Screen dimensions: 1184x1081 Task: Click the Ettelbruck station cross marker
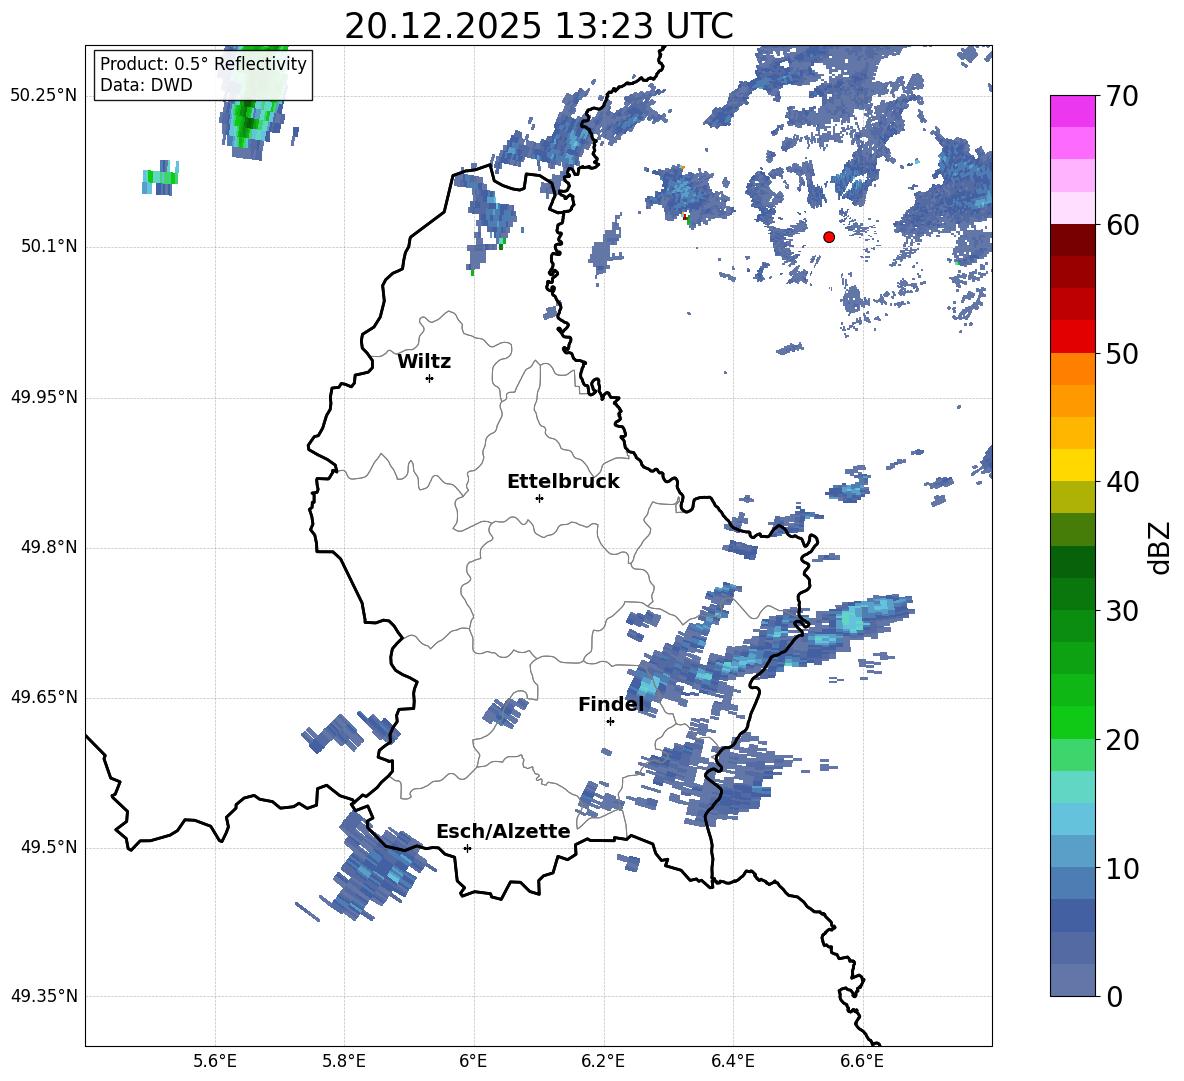tap(539, 498)
